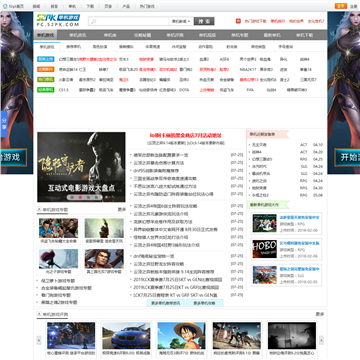Open the red LOL headline link
Screen dimensions: 360x360
tap(186, 135)
